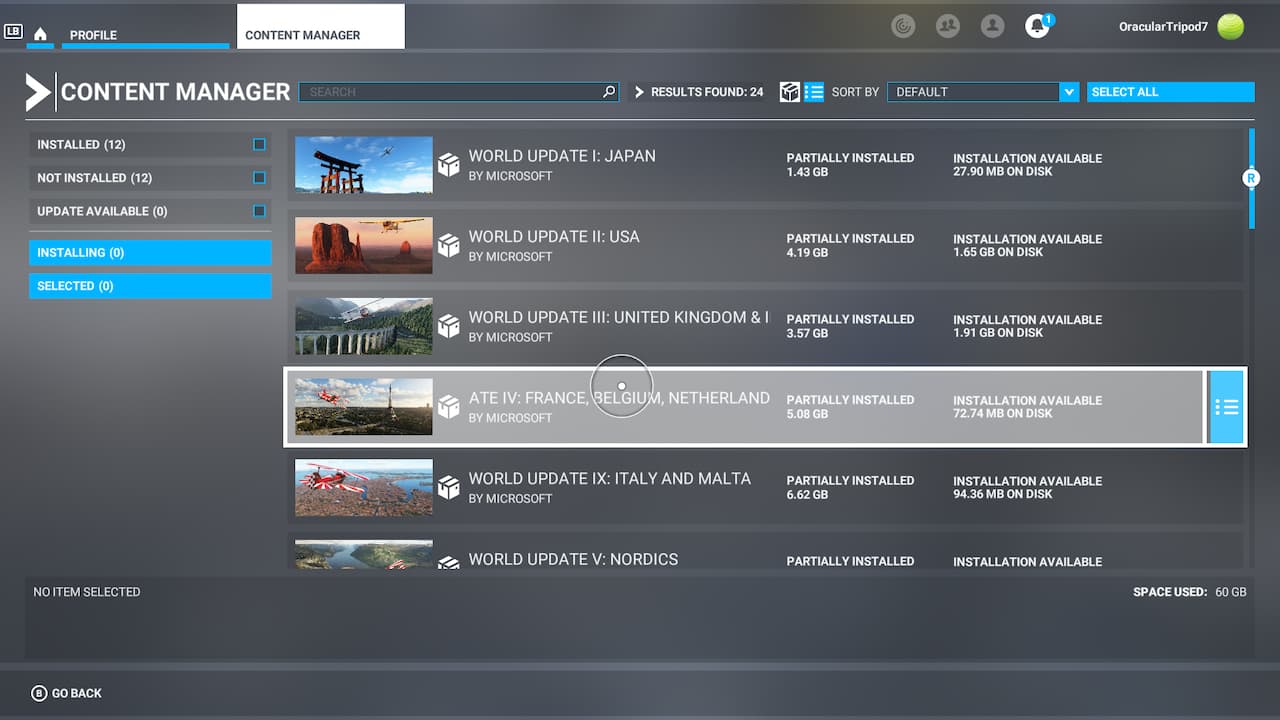Click the home icon tab
This screenshot has width=1280, height=720.
click(x=40, y=34)
